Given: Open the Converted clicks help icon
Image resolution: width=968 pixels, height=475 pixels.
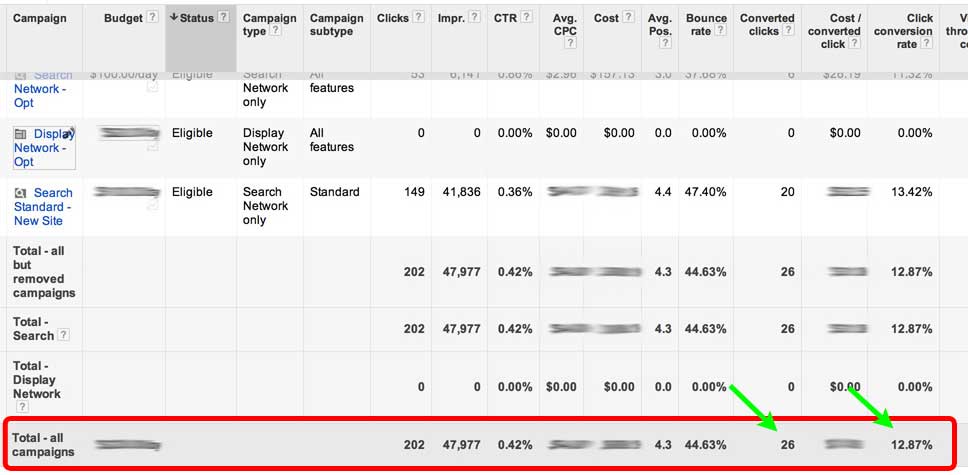Looking at the screenshot, I should (x=787, y=31).
